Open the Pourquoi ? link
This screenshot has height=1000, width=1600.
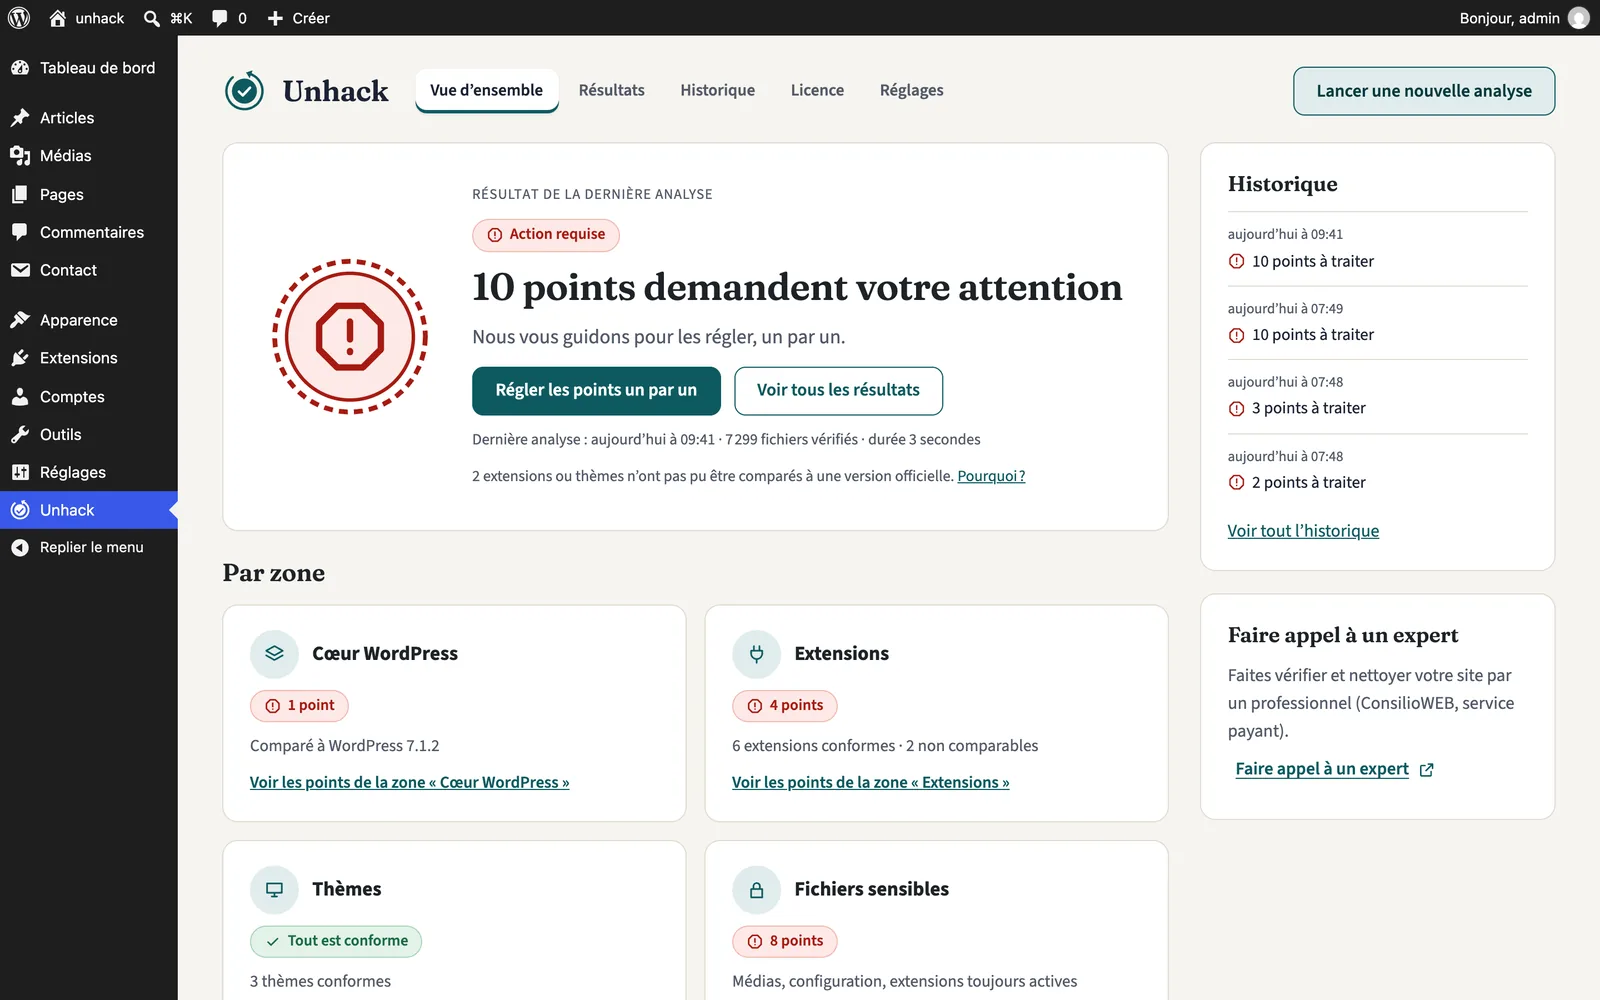click(x=991, y=476)
